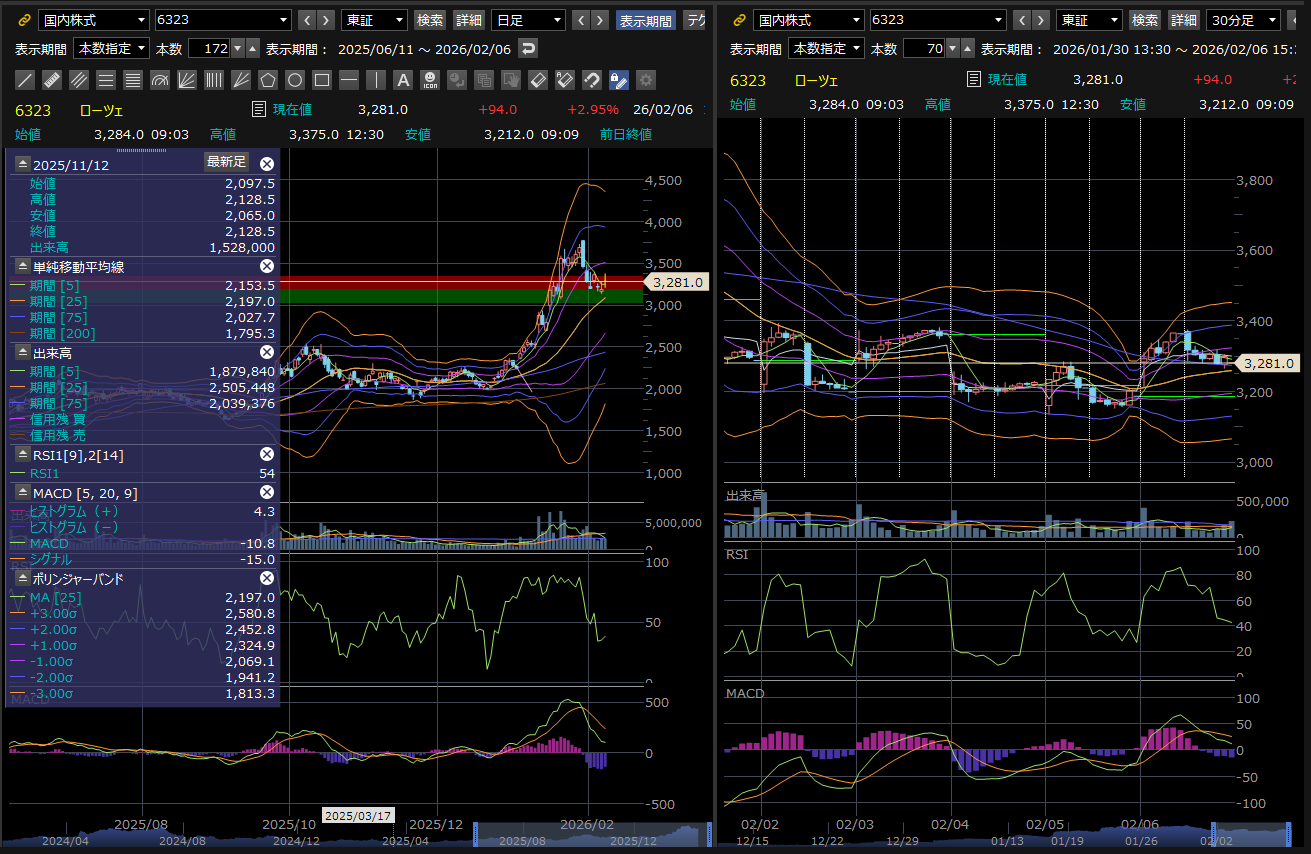The image size is (1311, 854).
Task: Remove the ボリンジャーバンド indicator with its X
Action: pos(267,578)
